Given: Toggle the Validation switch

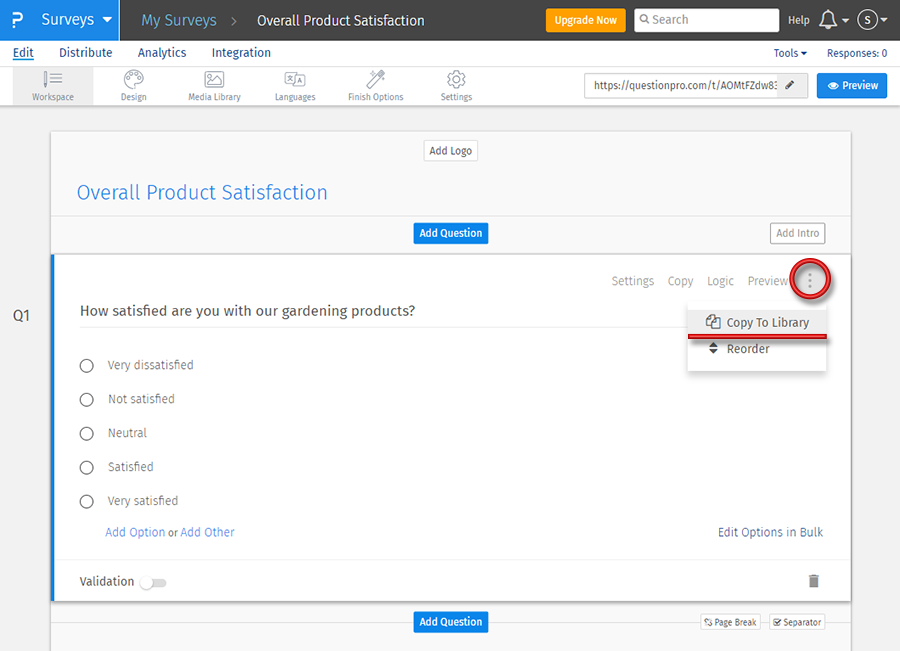Looking at the screenshot, I should point(153,582).
